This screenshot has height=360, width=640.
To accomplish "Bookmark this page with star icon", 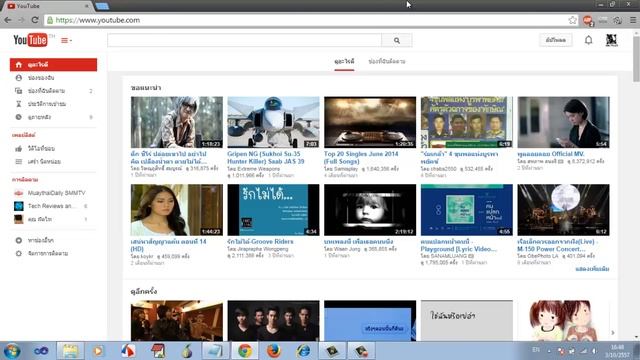I will coord(573,20).
